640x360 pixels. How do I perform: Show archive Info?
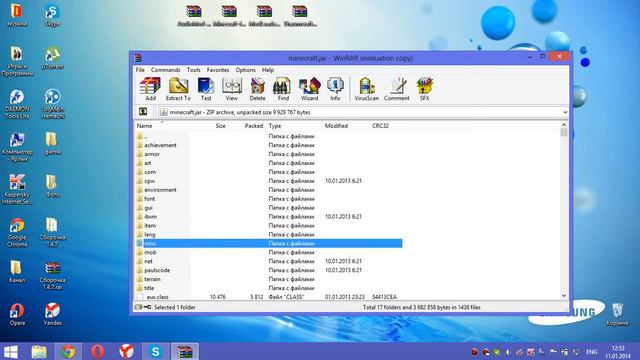[x=335, y=89]
